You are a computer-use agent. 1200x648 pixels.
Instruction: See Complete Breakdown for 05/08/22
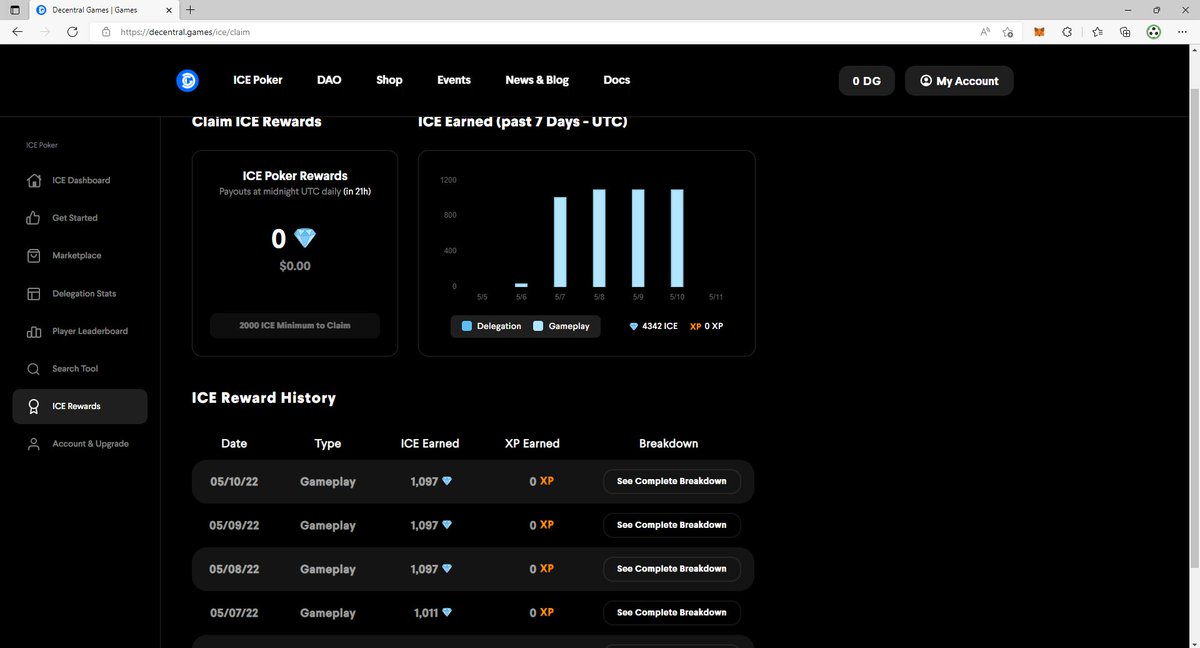point(672,569)
